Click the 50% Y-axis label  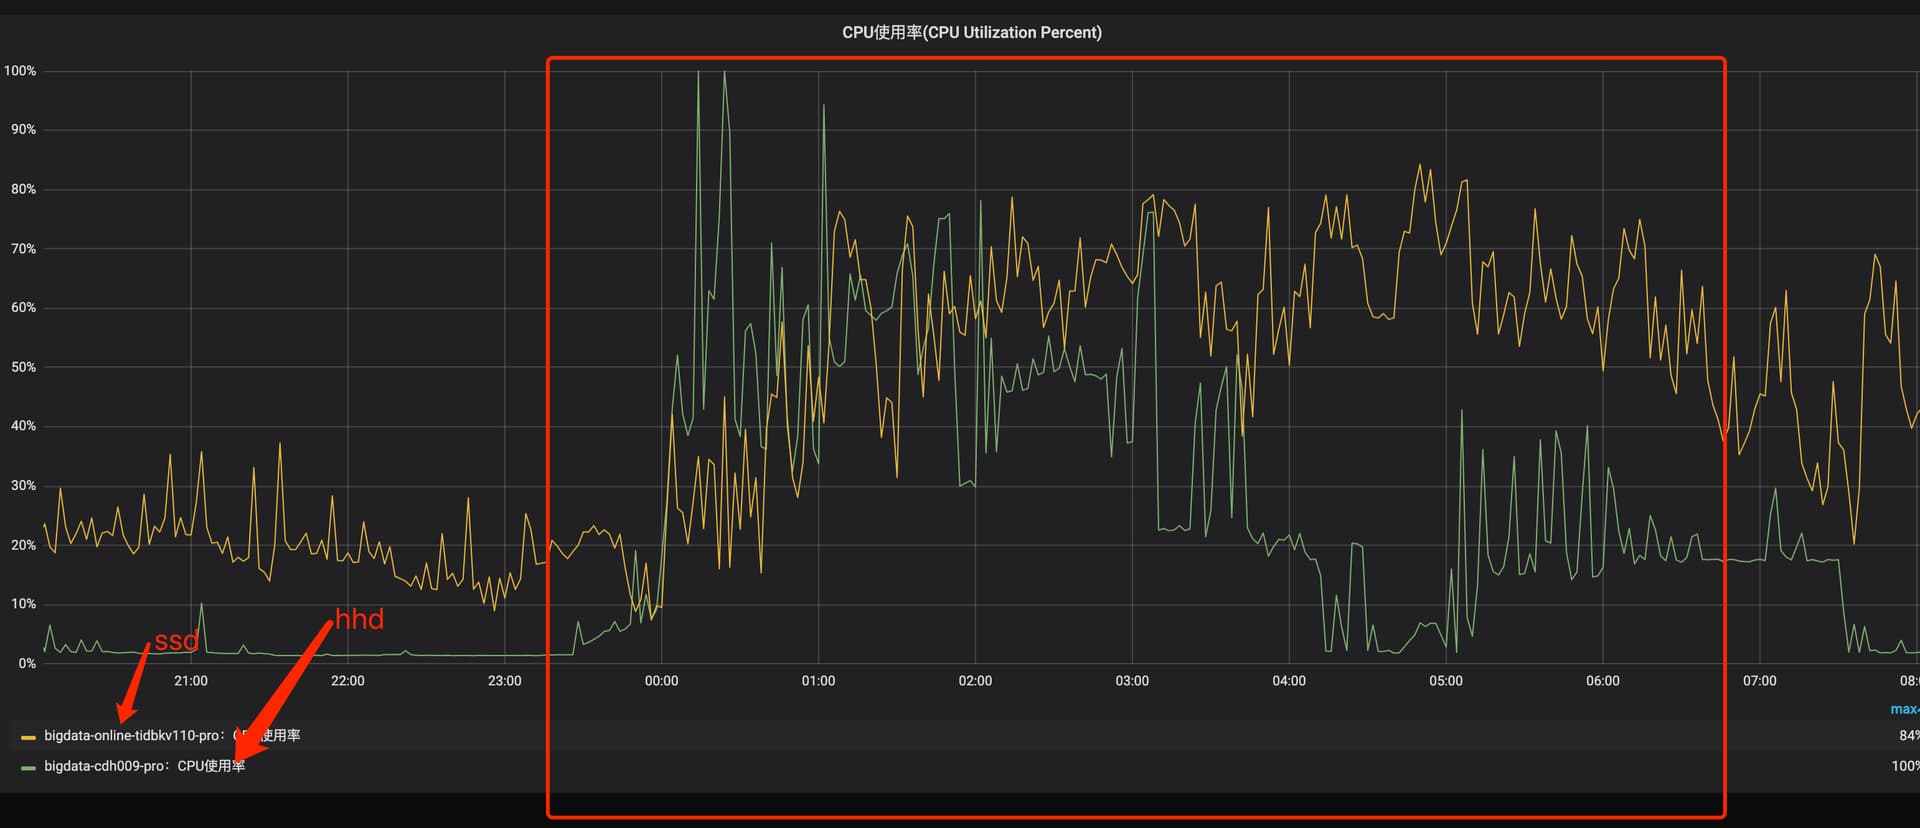point(23,367)
